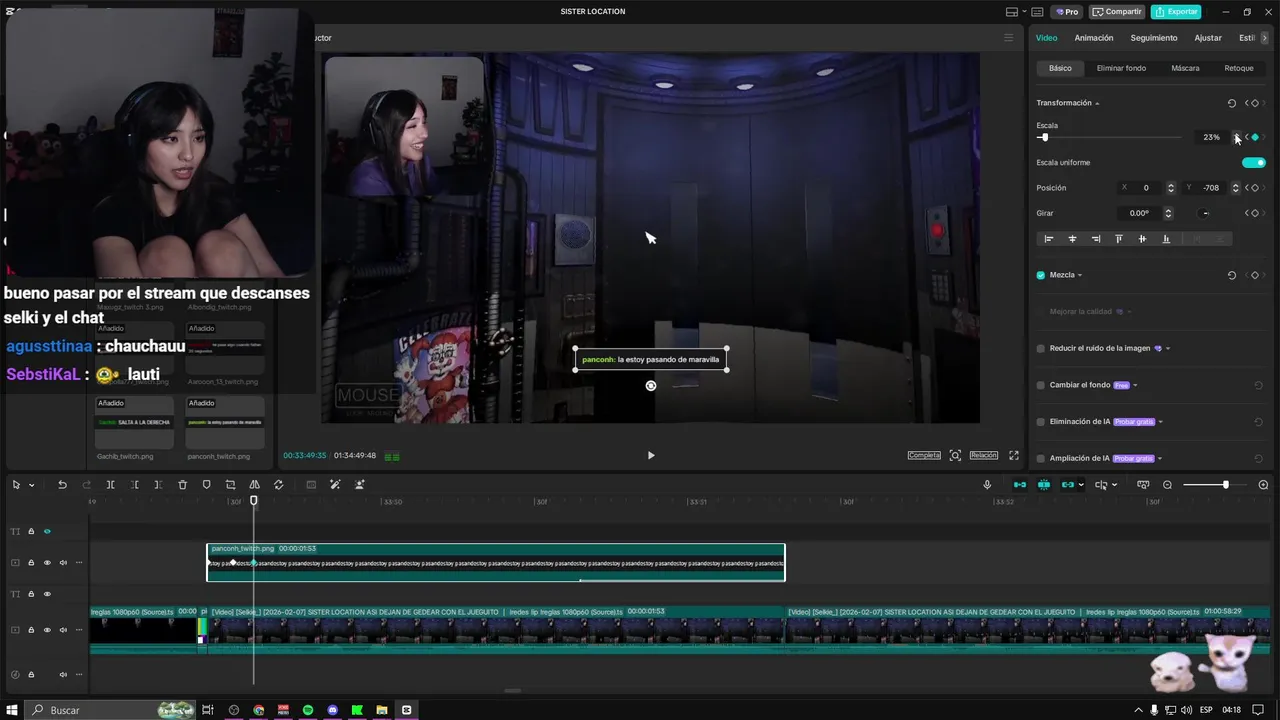
Task: Choose the Split tool in the timeline toolbar
Action: pos(110,485)
